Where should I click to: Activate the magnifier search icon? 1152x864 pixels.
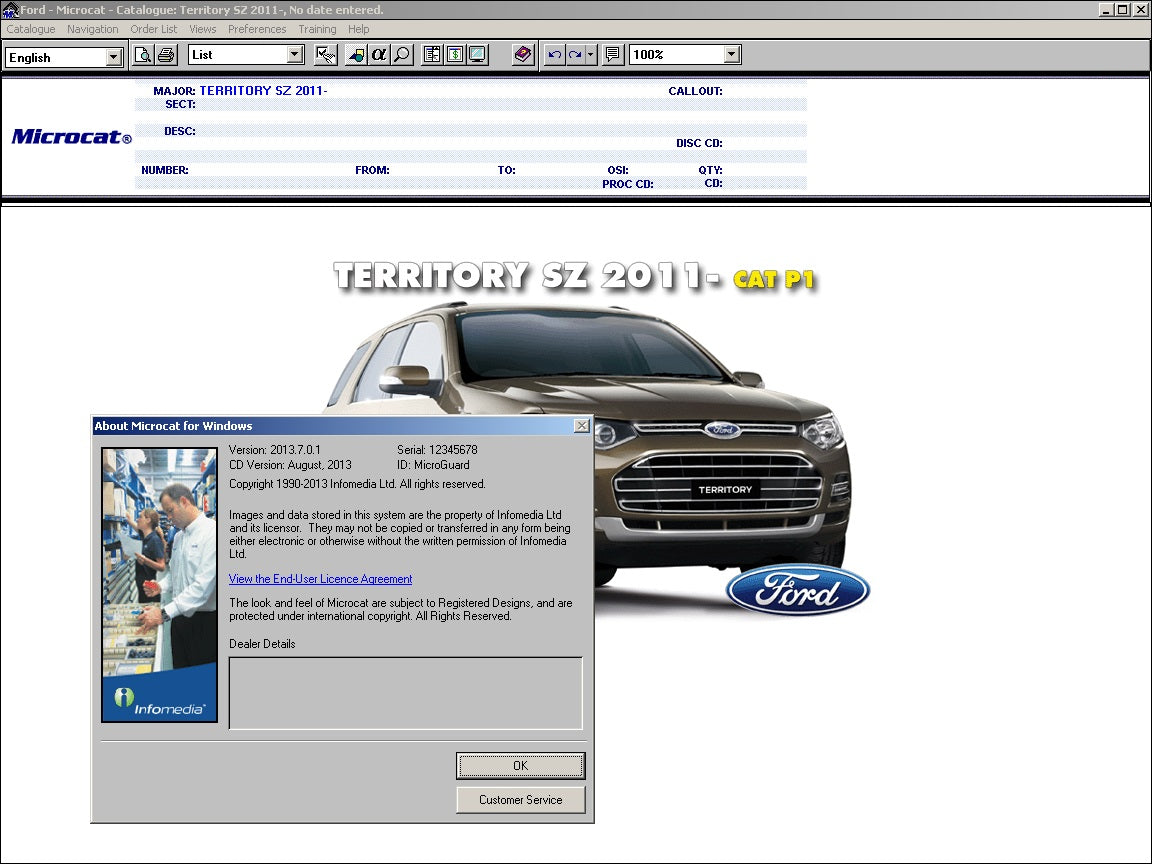401,55
